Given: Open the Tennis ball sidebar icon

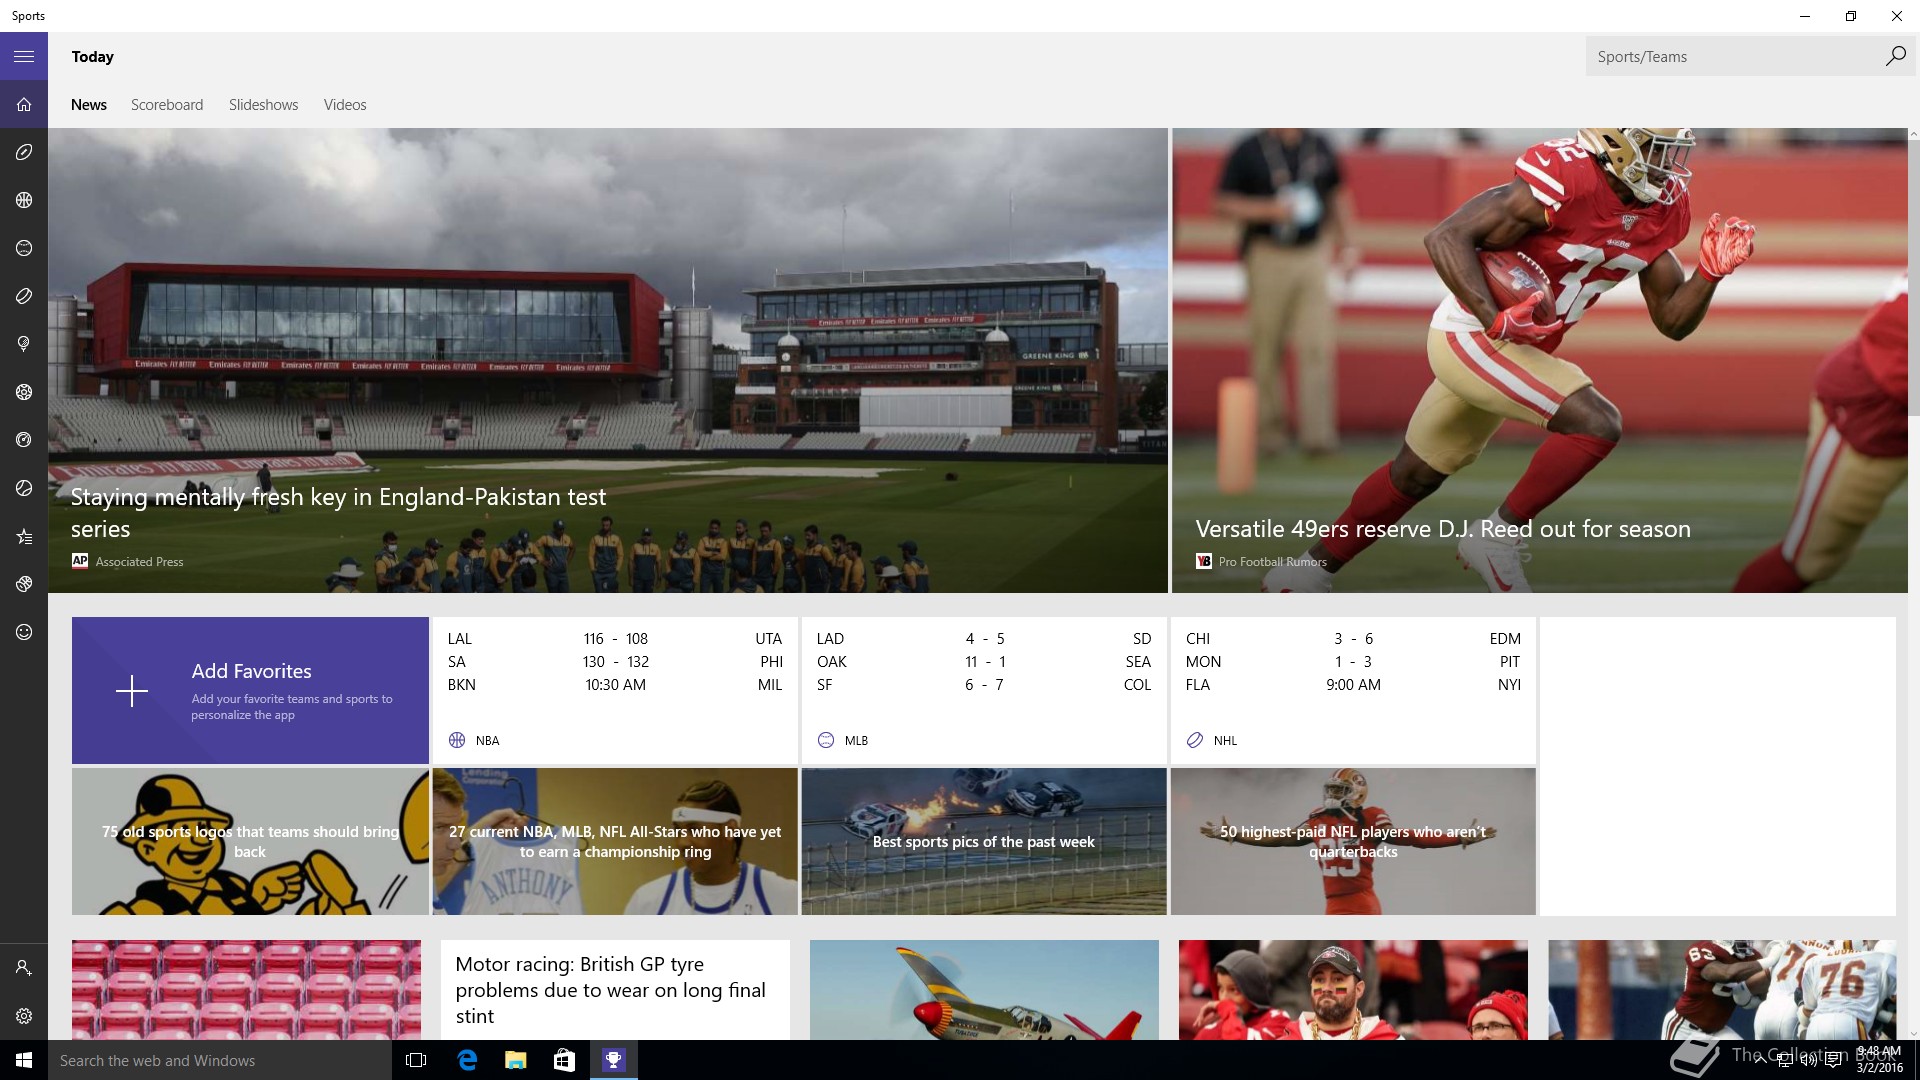Looking at the screenshot, I should (x=24, y=488).
